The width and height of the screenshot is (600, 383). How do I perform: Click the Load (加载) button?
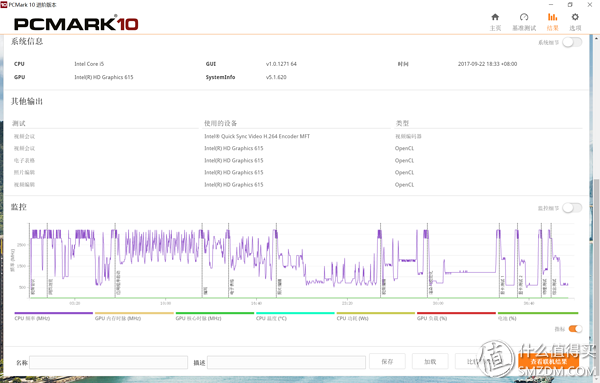click(x=430, y=362)
